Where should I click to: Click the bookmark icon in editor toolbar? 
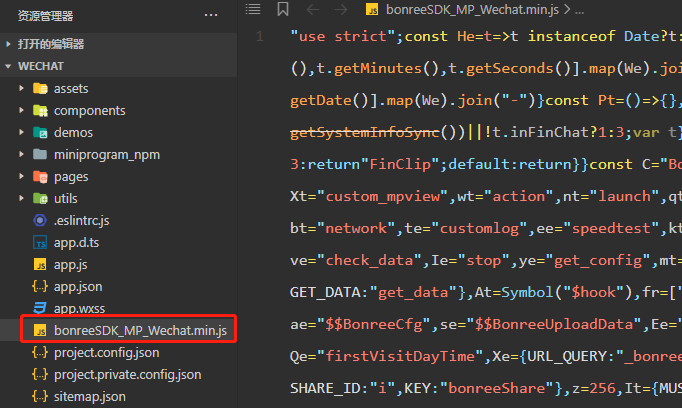click(283, 9)
